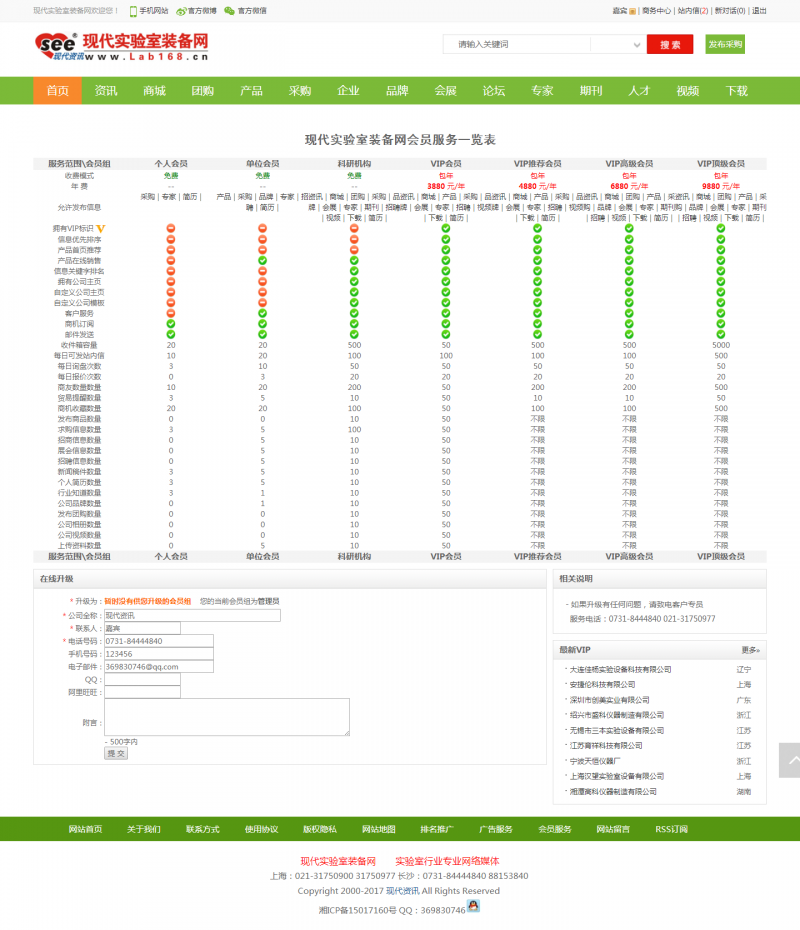Click the 官方微博 Weibo icon

tap(181, 11)
